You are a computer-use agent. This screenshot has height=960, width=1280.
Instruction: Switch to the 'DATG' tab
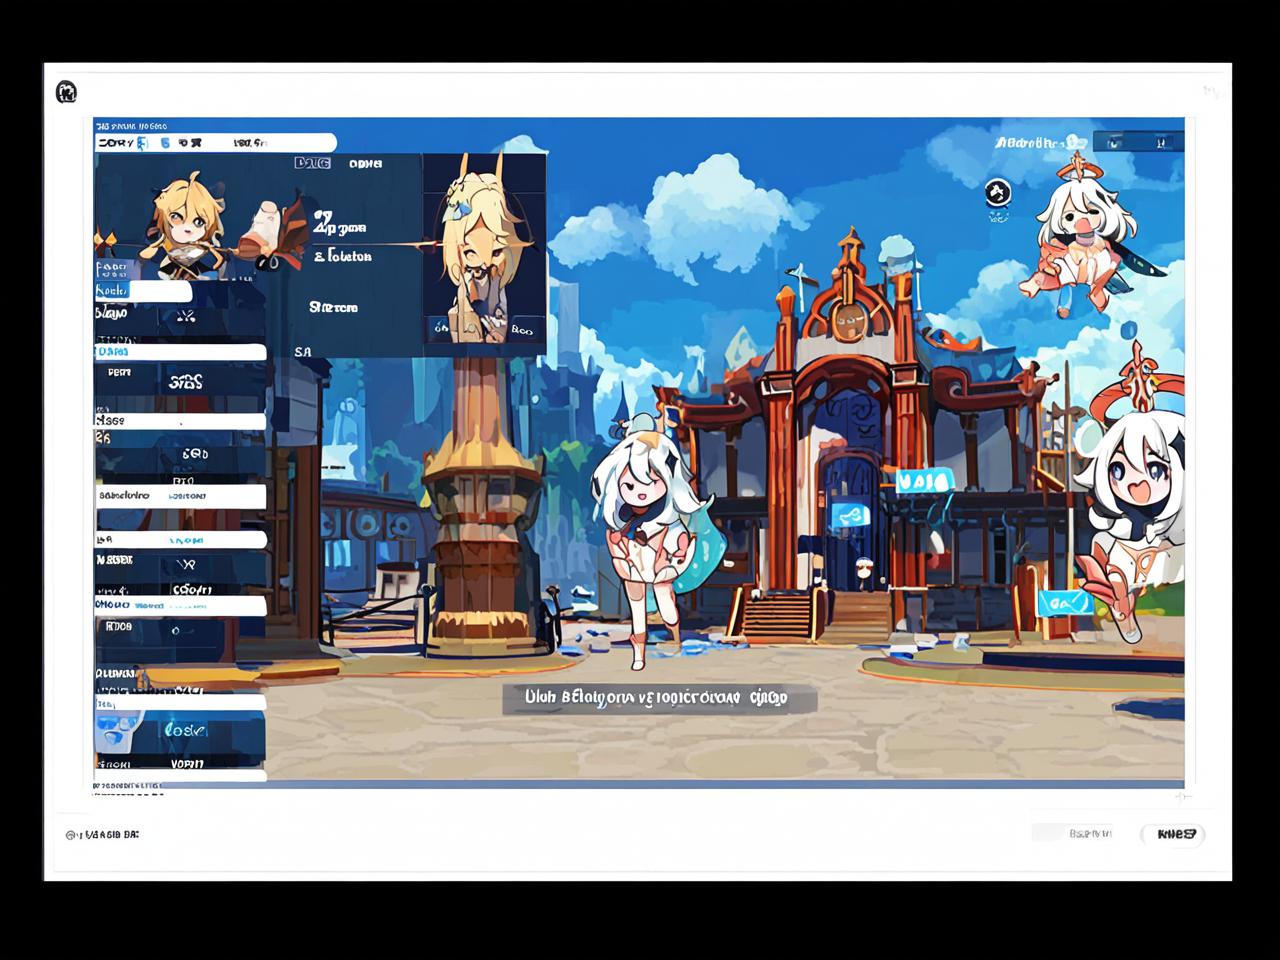(313, 163)
